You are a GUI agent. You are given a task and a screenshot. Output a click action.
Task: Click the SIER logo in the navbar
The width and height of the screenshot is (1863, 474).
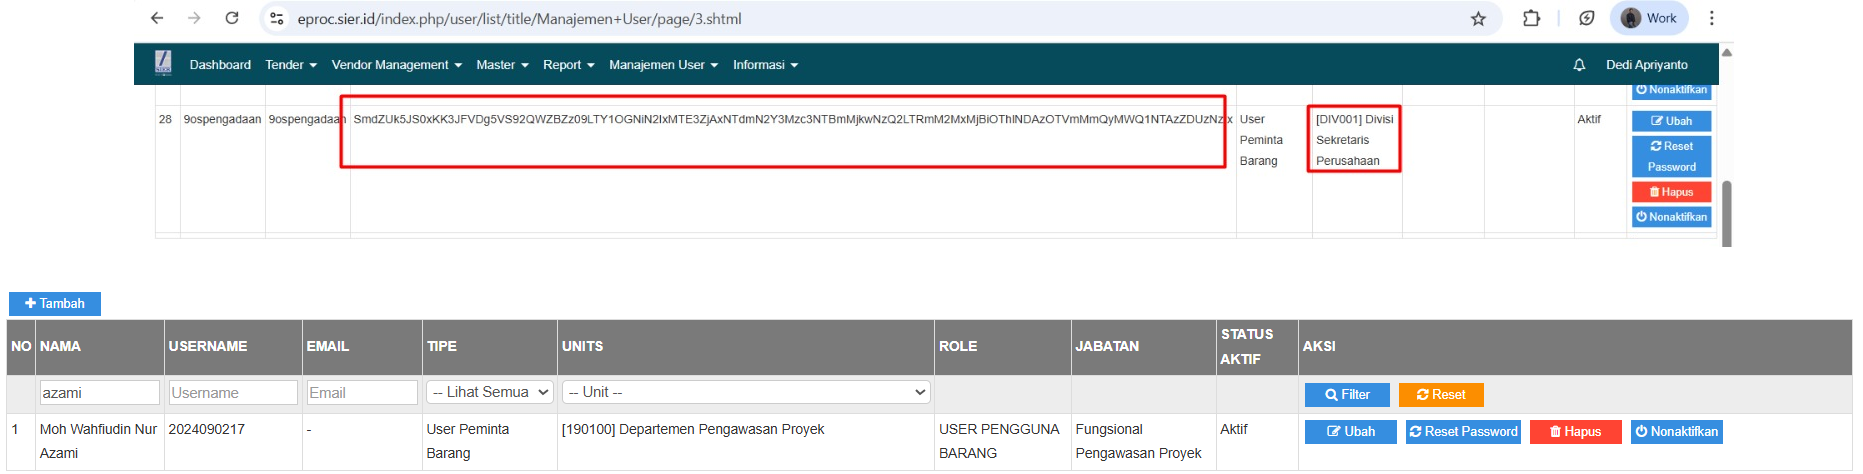coord(163,63)
